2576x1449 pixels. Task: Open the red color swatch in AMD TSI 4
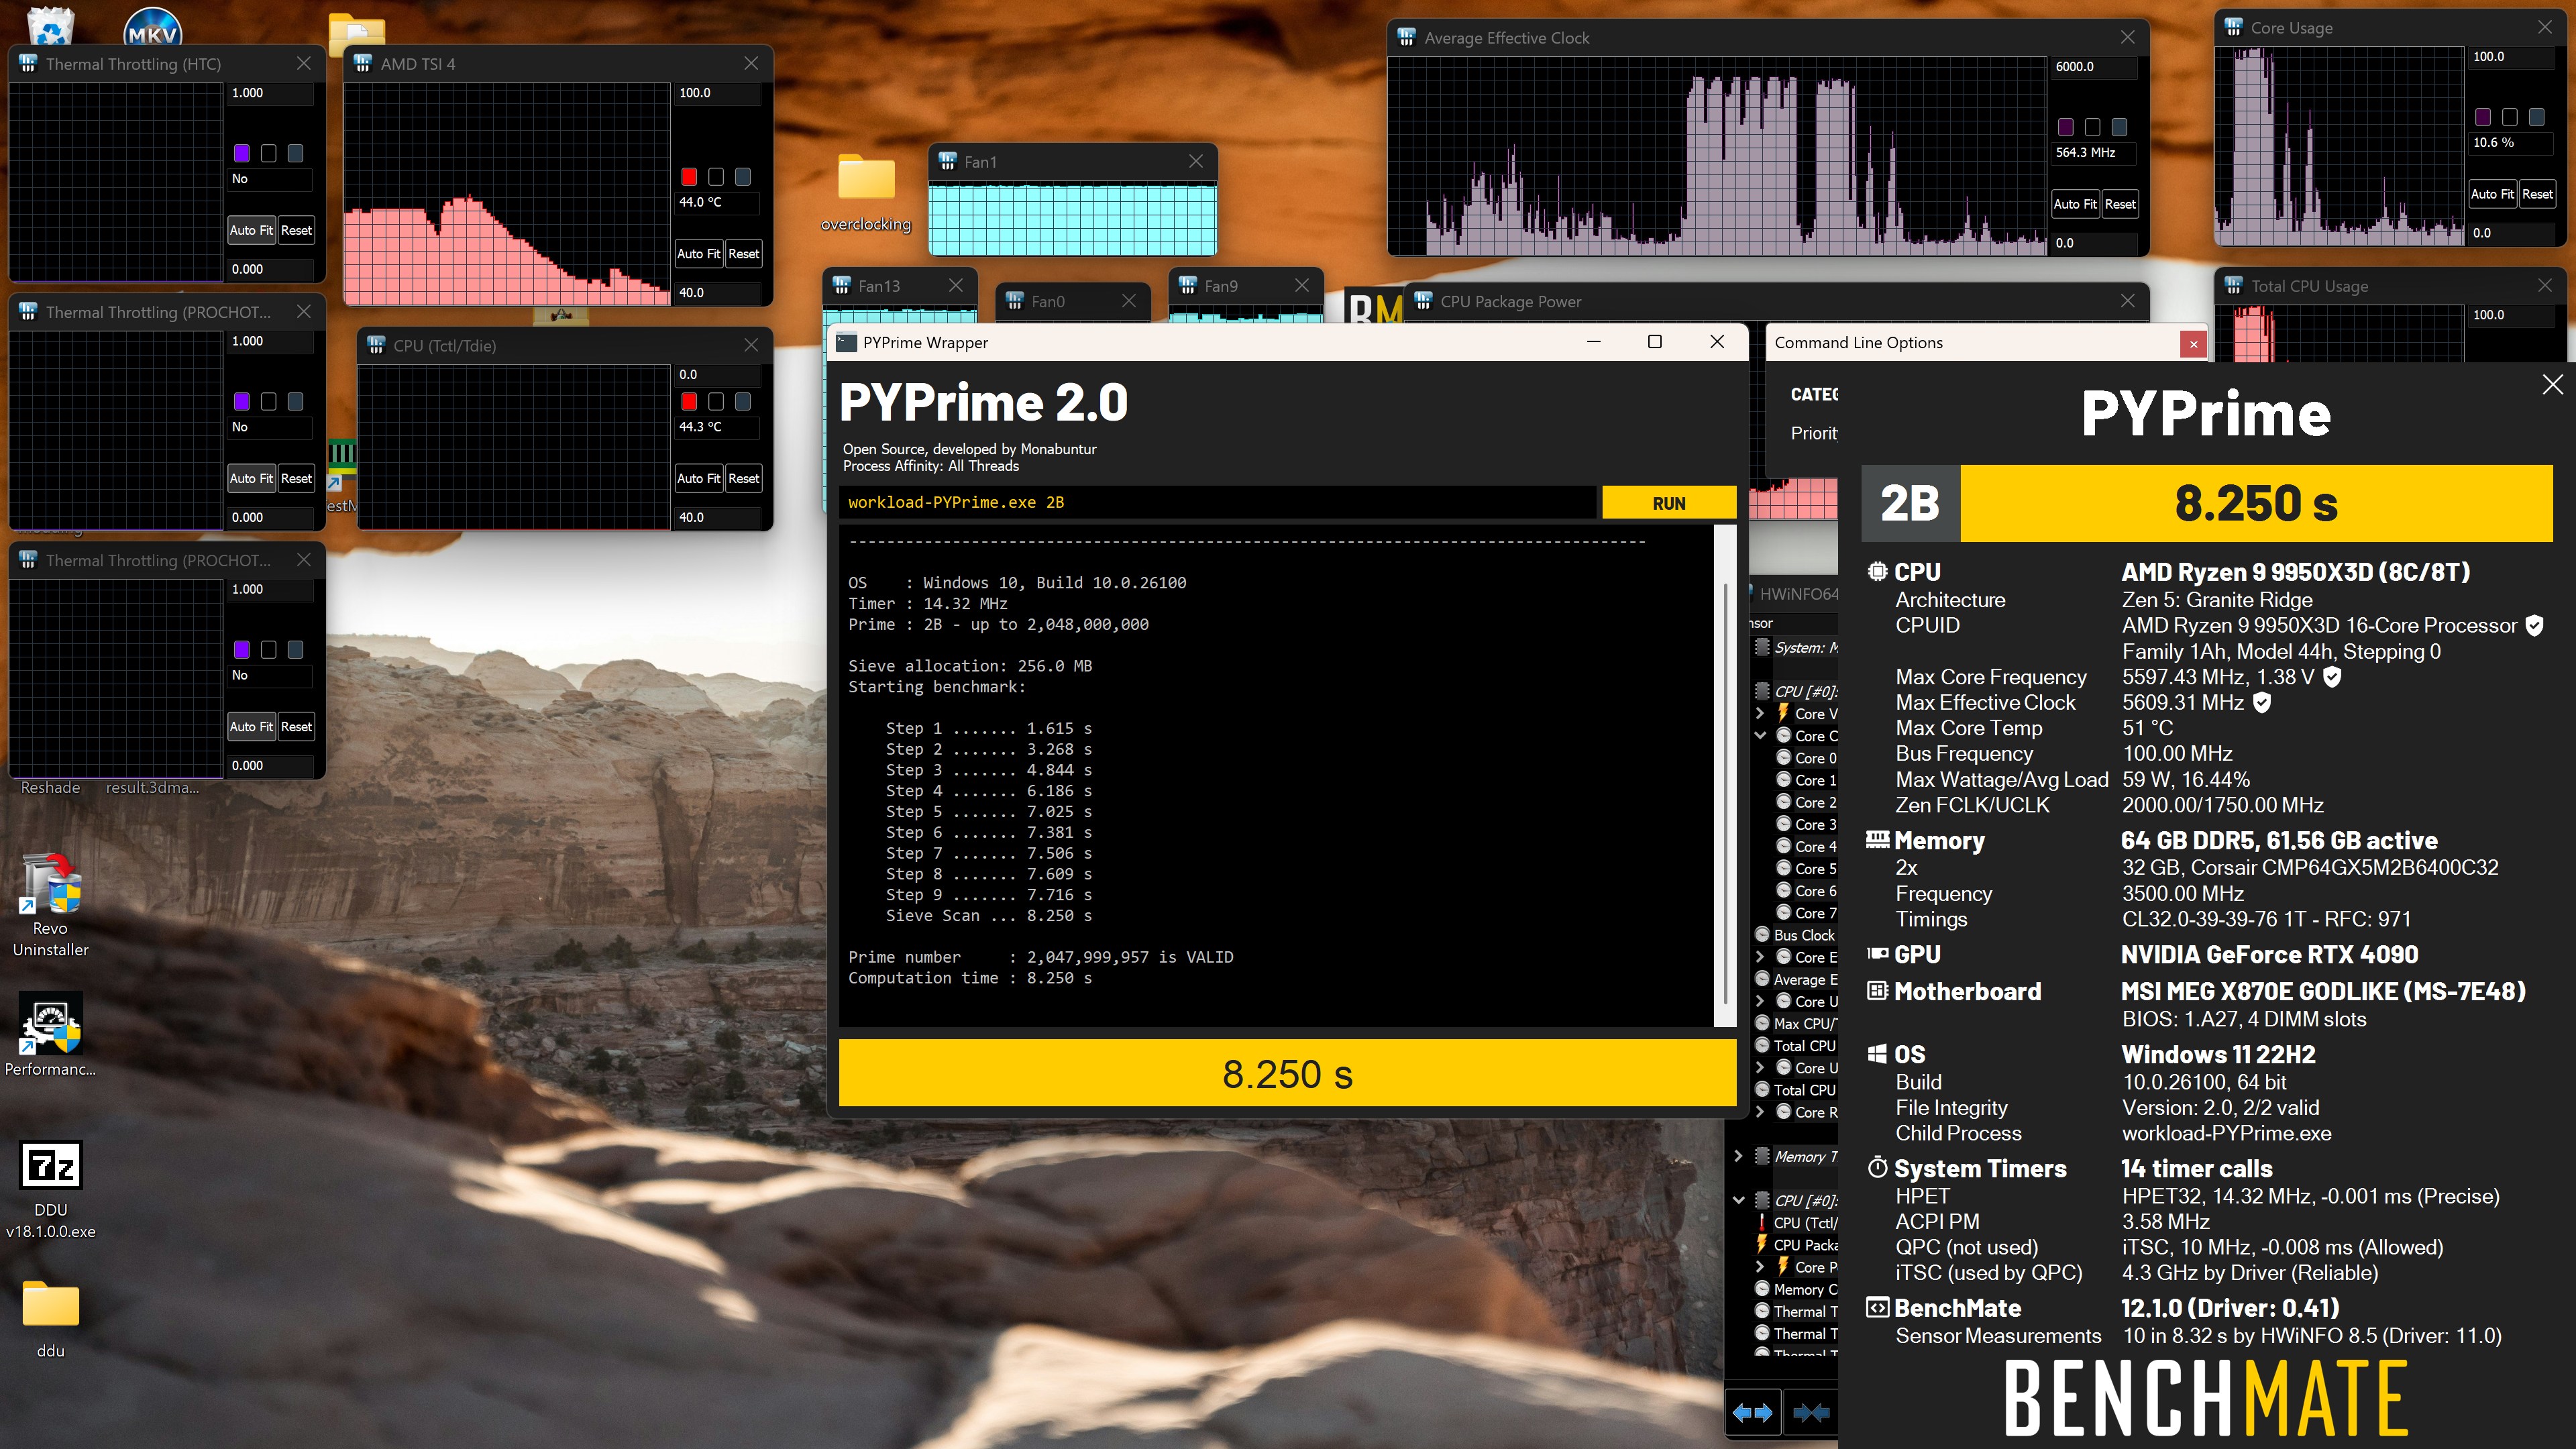(689, 177)
